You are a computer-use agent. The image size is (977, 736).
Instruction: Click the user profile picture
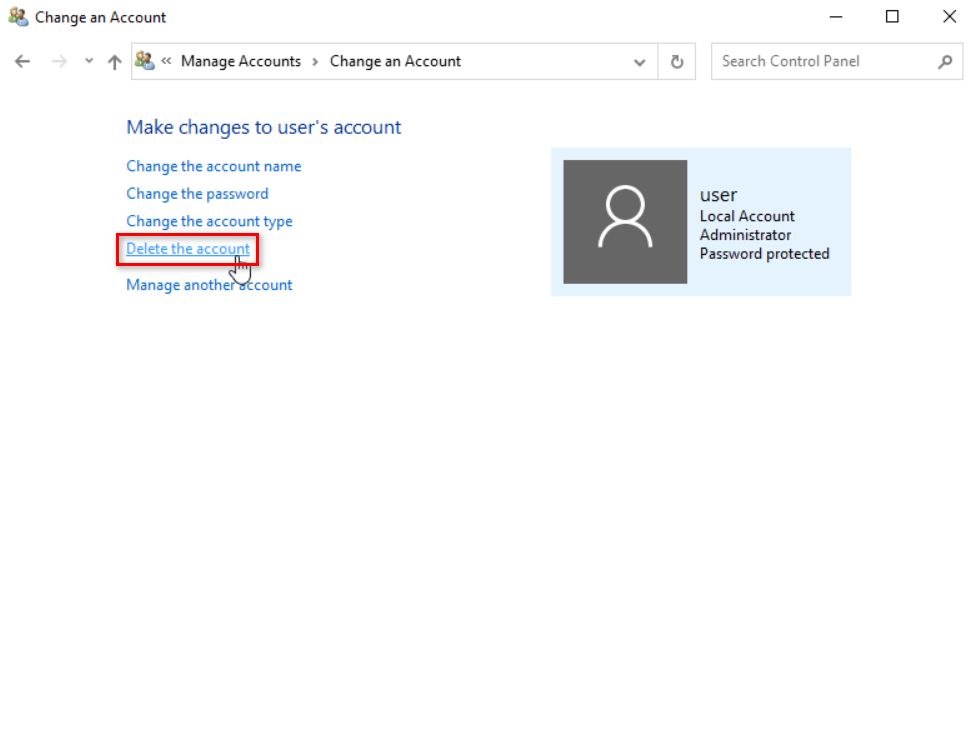coord(625,222)
